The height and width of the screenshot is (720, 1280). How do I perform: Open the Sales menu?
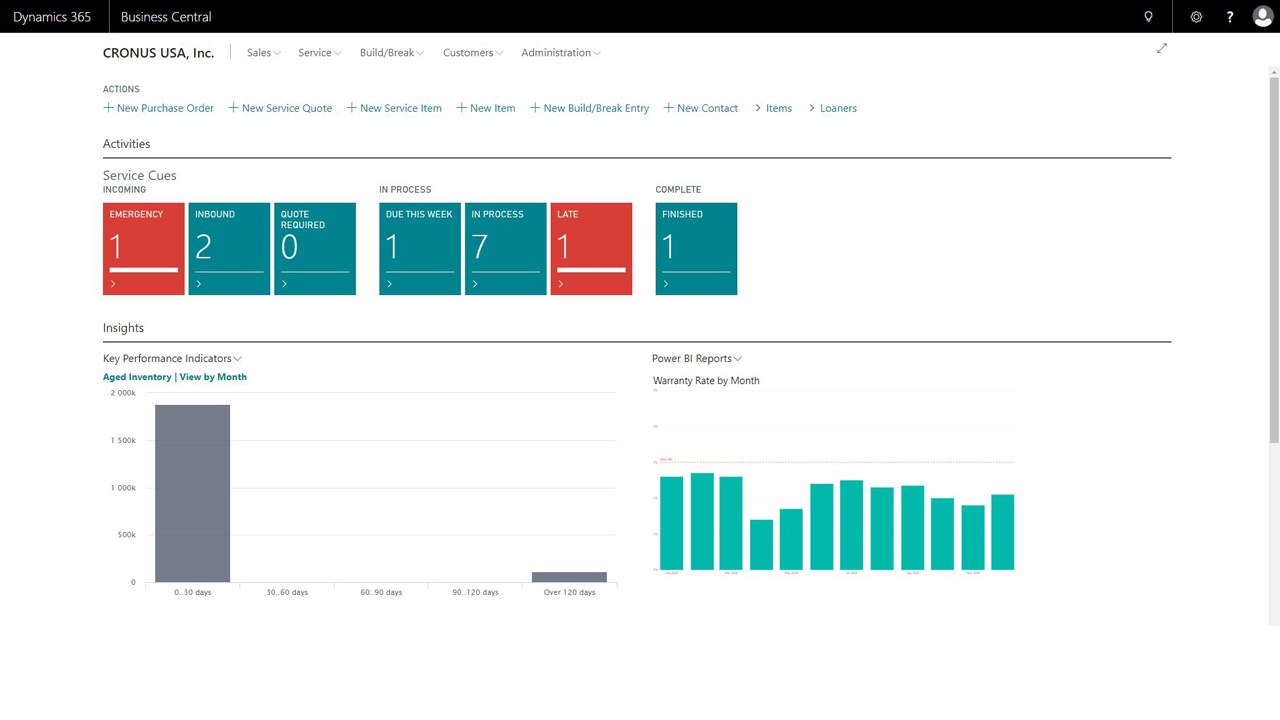pos(264,53)
